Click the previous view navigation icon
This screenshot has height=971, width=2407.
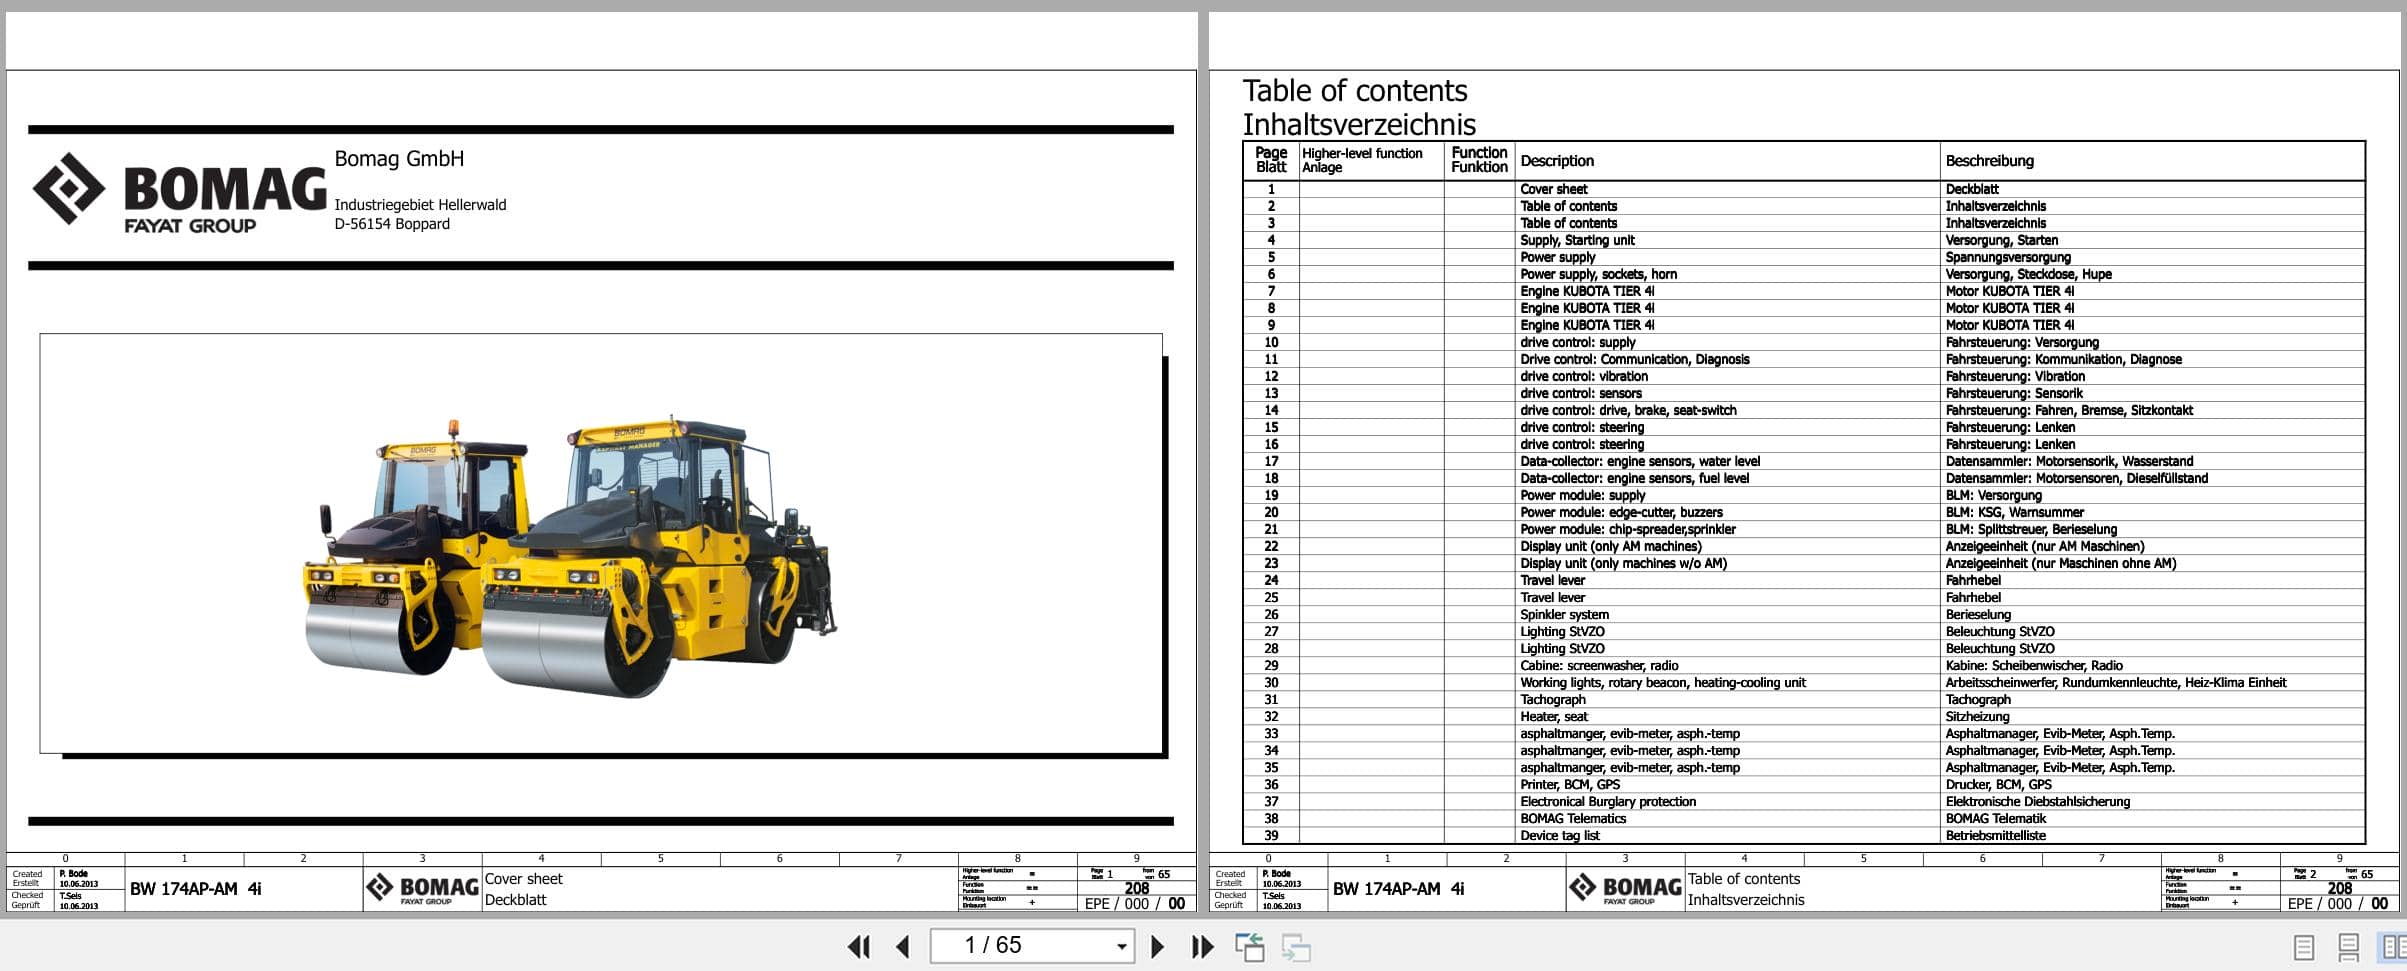1250,946
